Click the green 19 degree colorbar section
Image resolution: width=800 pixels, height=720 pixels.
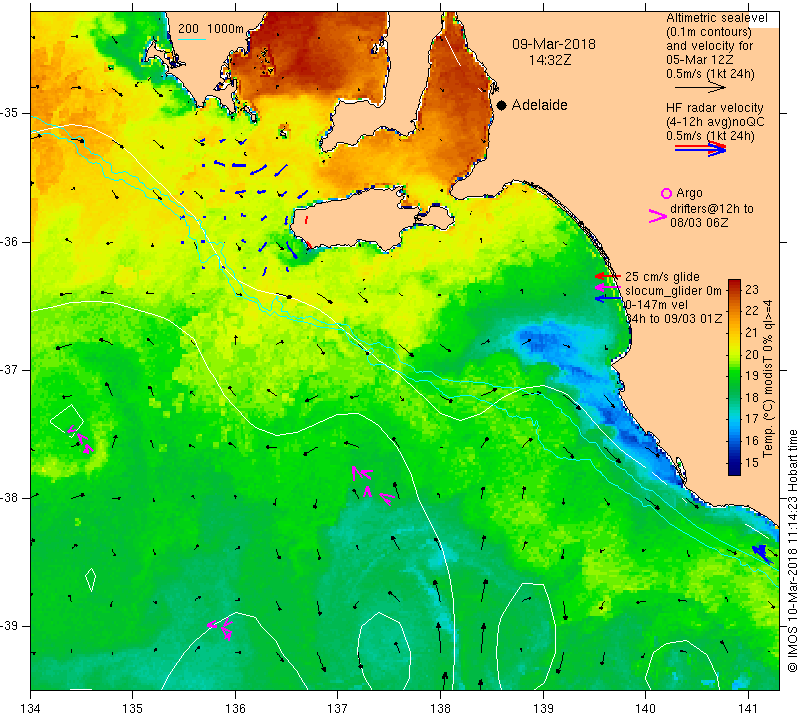(734, 375)
